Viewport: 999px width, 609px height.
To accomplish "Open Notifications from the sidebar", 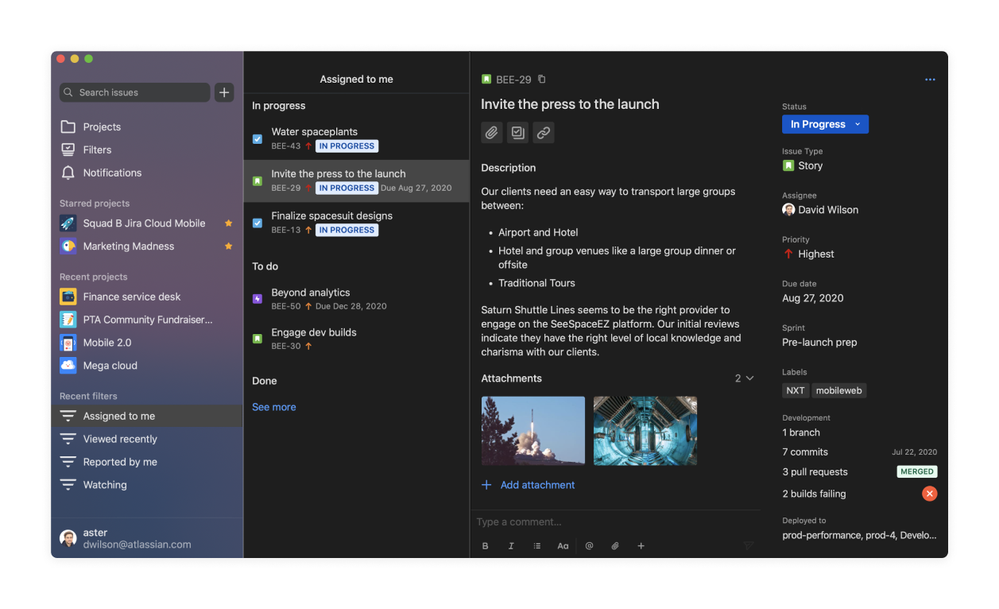I will coord(110,172).
